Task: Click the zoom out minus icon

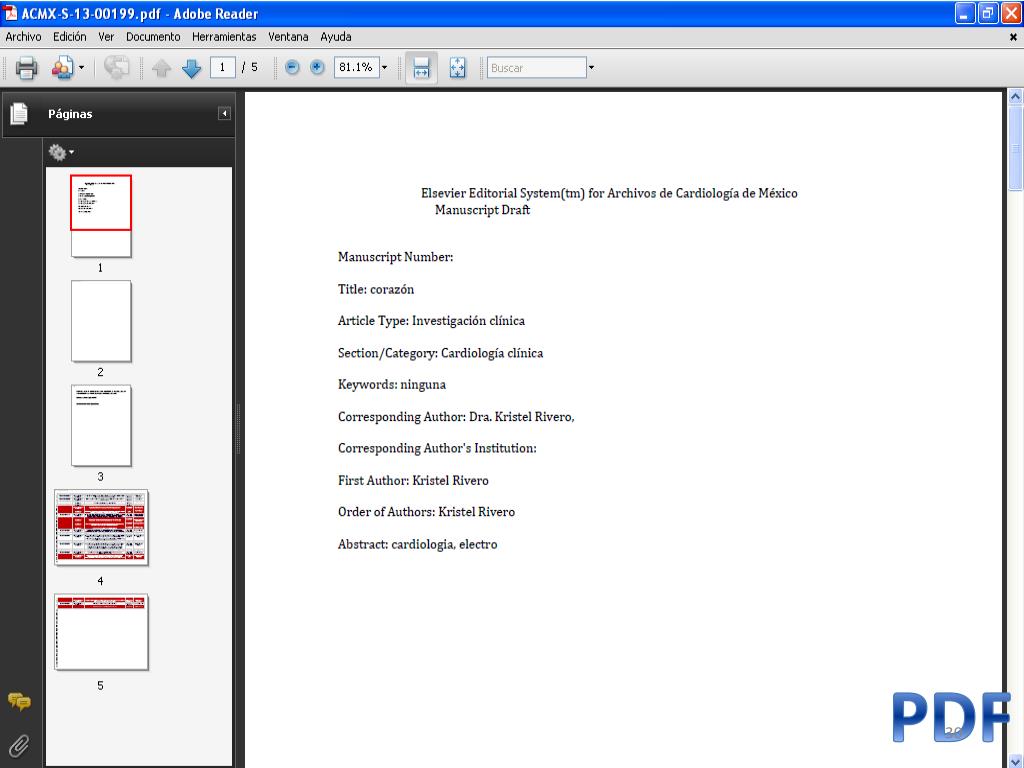Action: coord(293,67)
